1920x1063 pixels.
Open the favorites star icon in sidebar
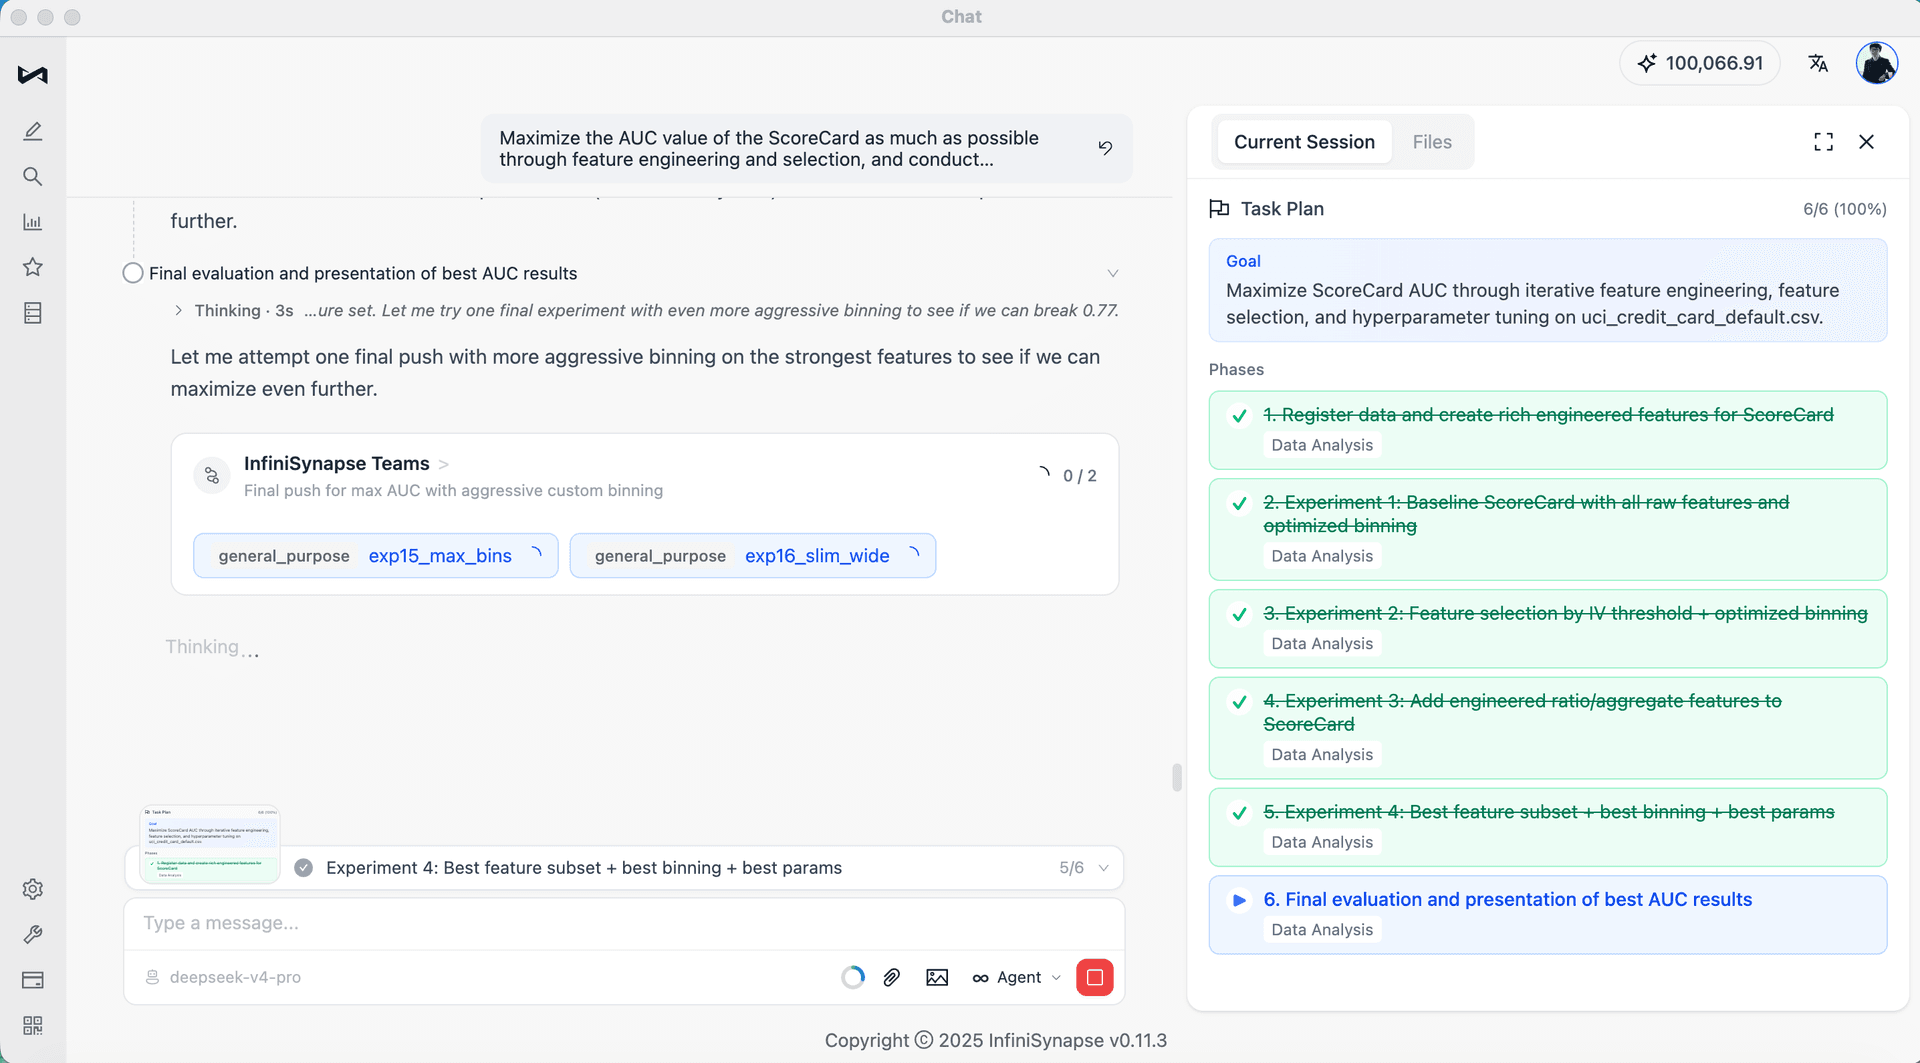[33, 267]
